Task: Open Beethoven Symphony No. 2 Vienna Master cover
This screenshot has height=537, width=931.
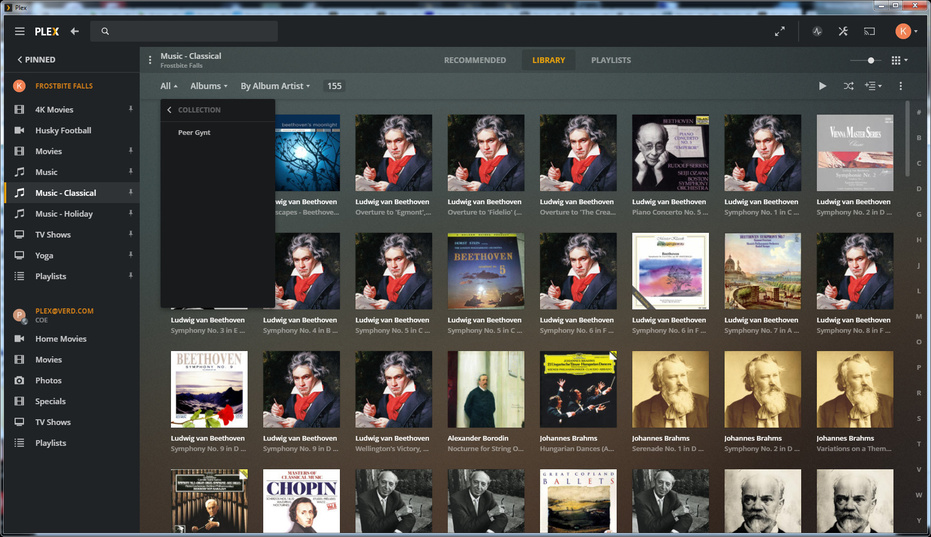Action: [855, 153]
